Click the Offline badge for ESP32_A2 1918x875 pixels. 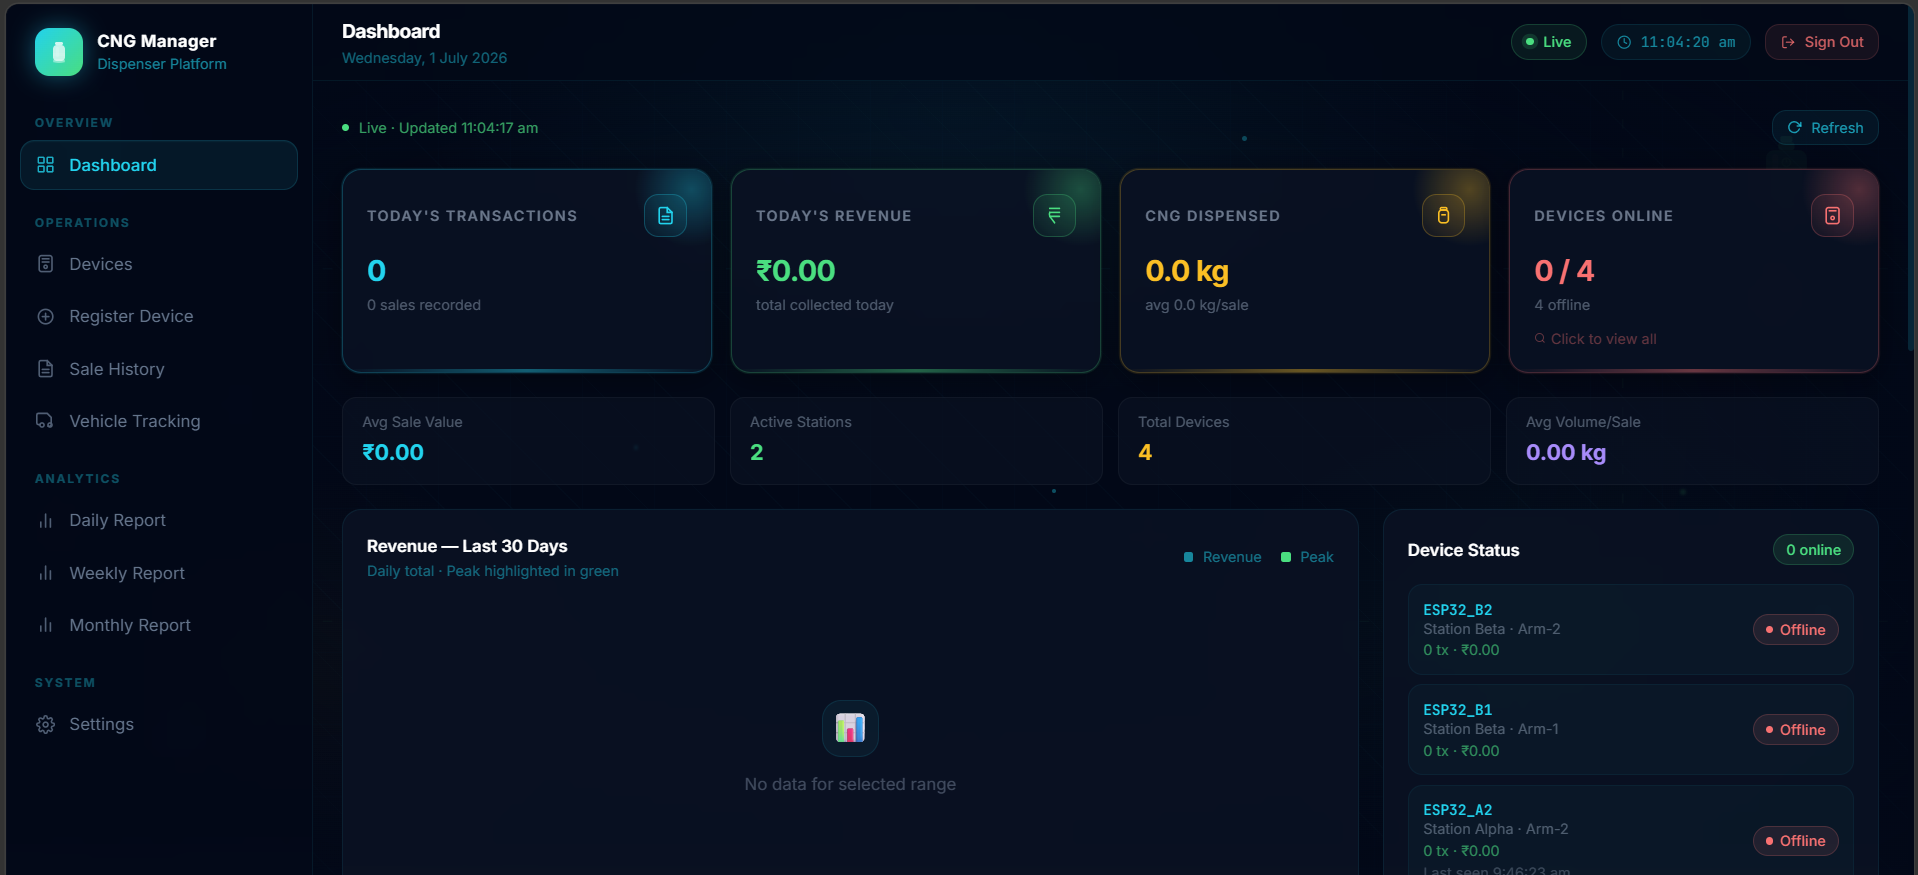tap(1795, 841)
